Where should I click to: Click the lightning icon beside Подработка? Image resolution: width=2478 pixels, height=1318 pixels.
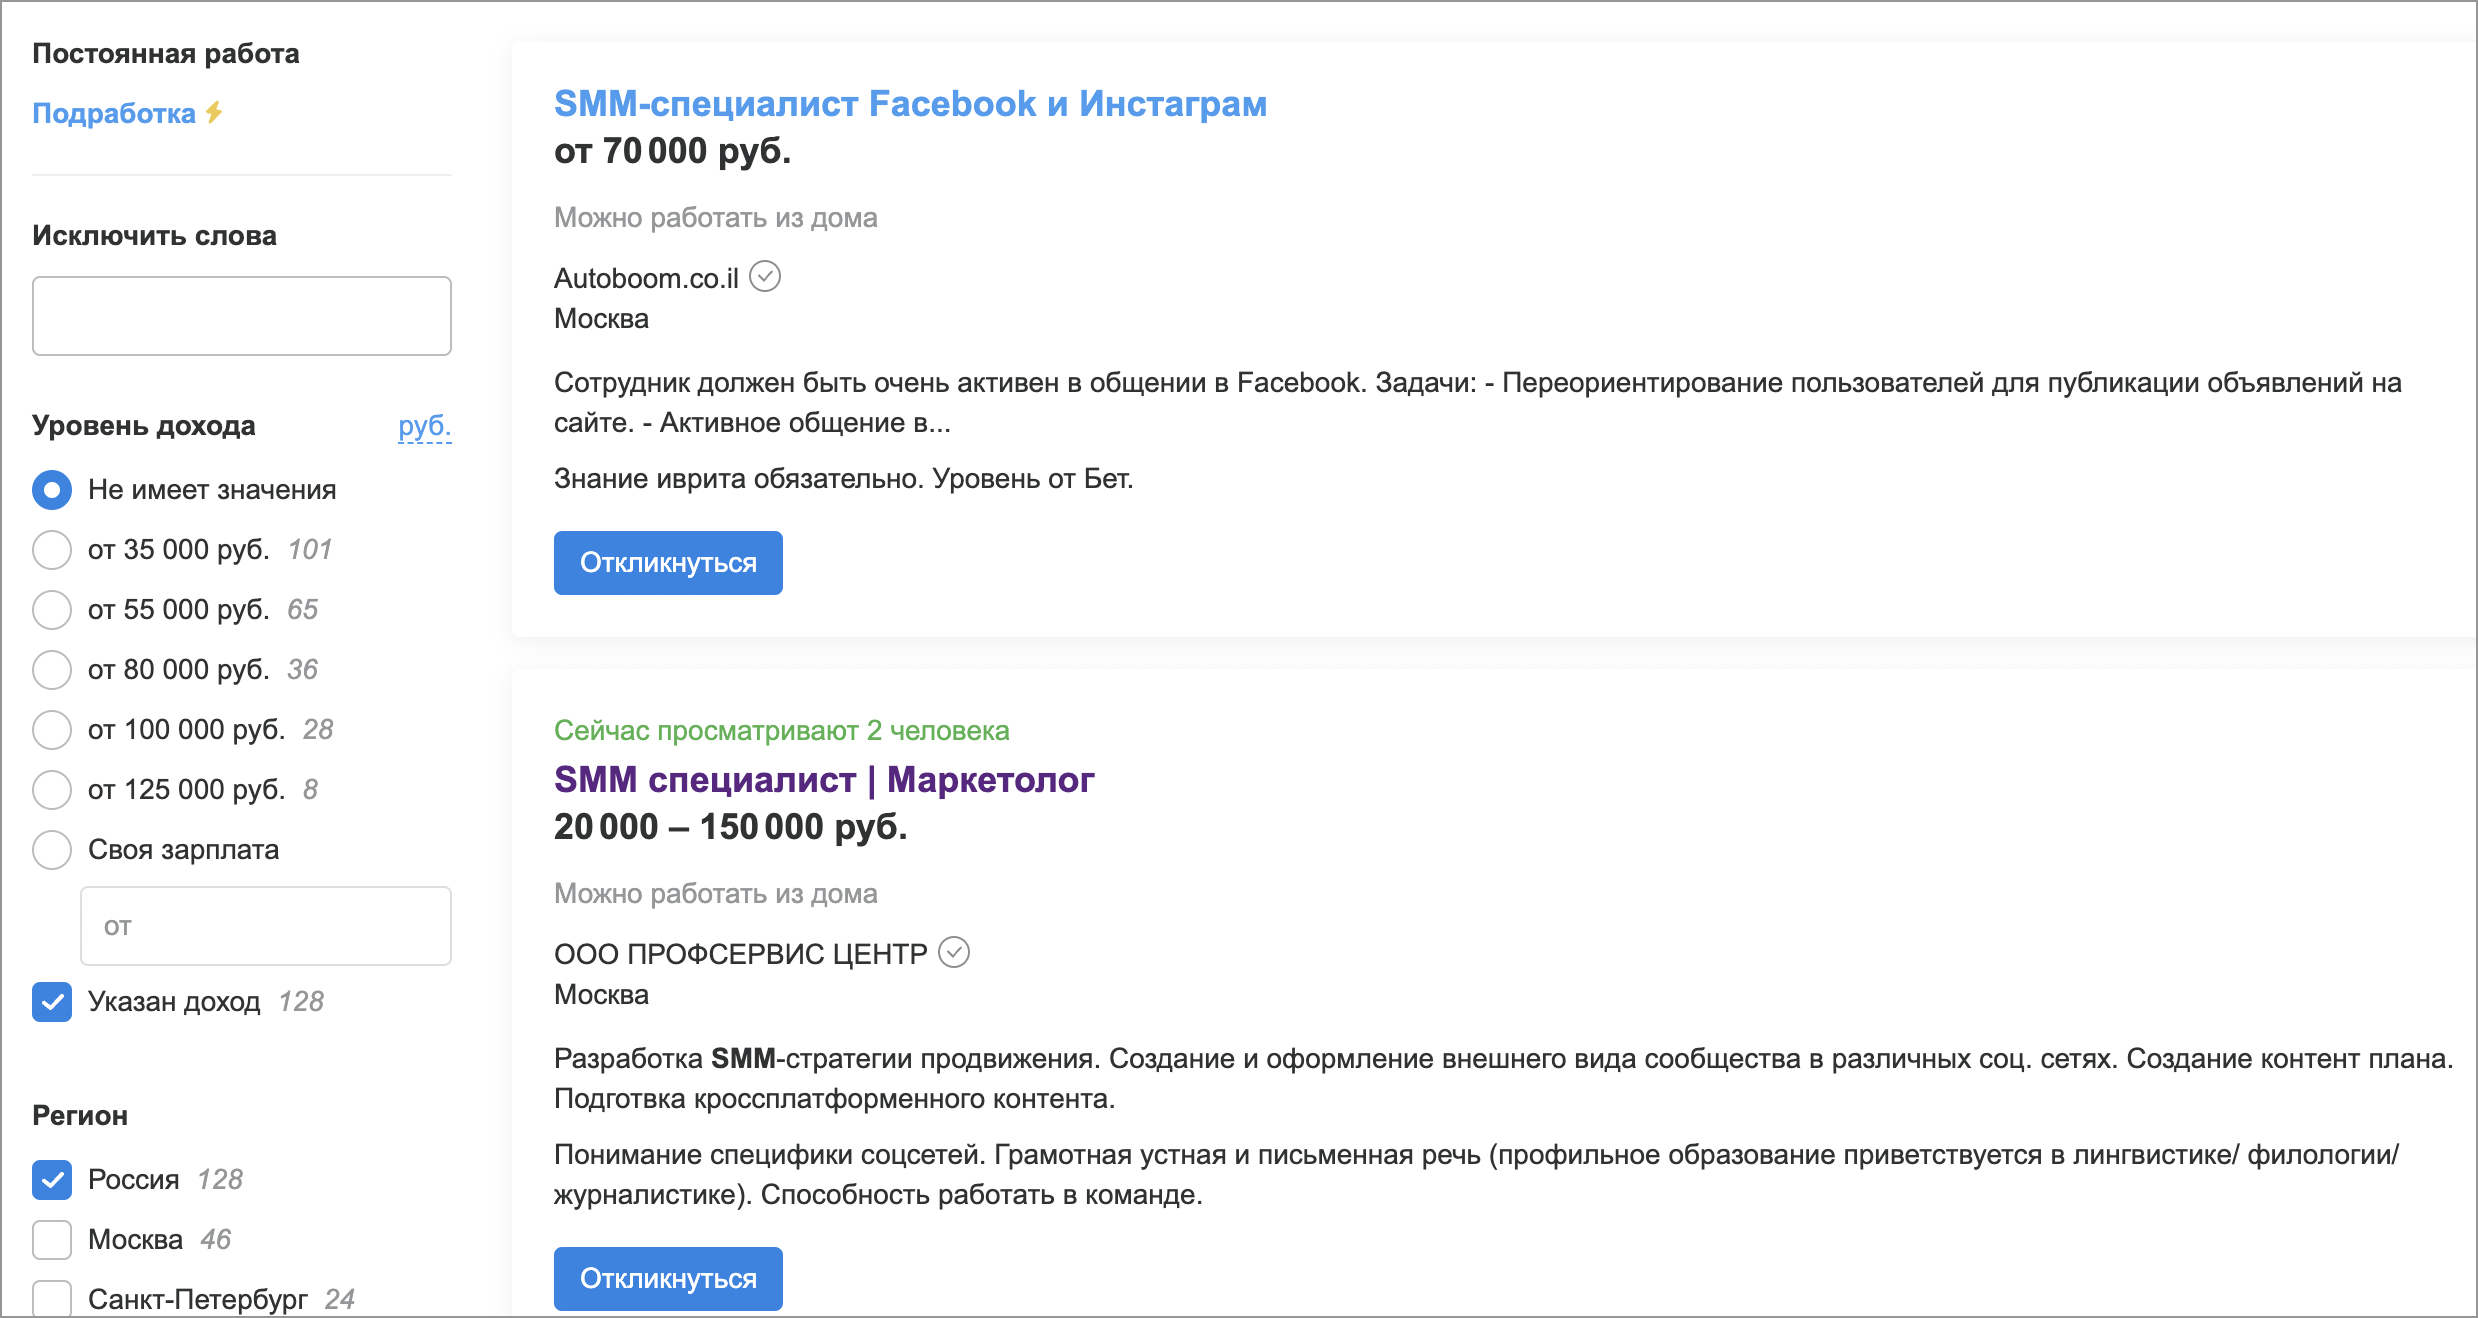pyautogui.click(x=214, y=113)
